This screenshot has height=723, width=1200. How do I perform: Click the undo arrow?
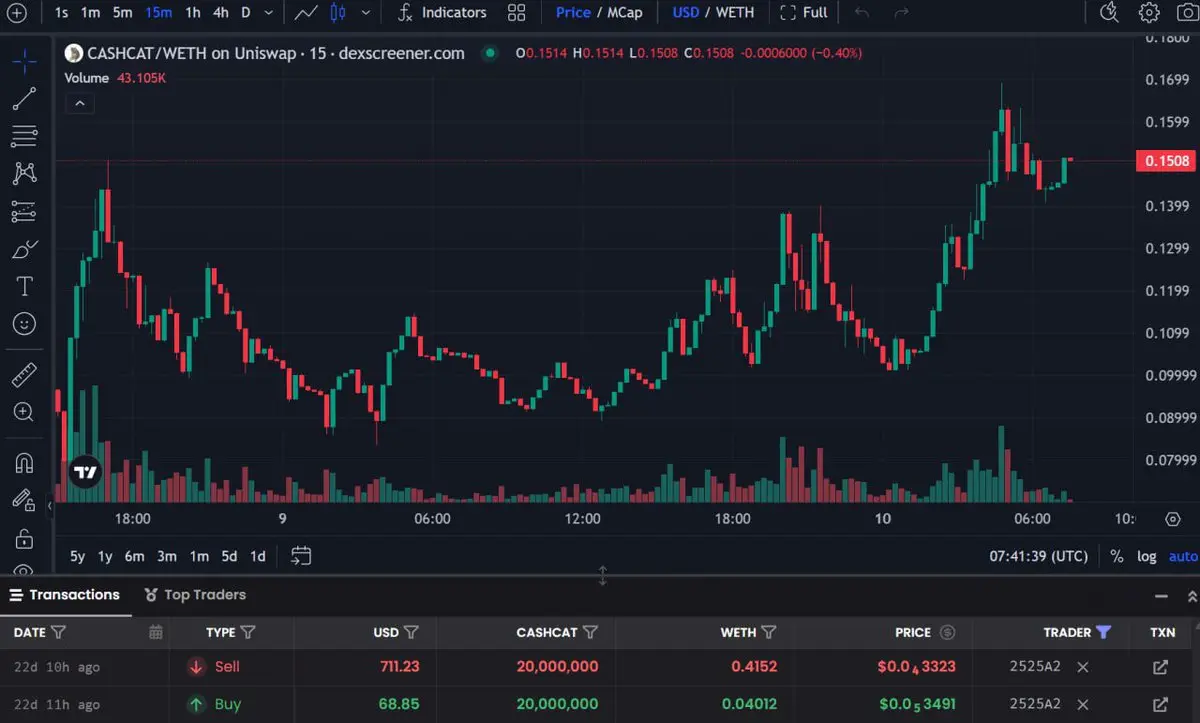(x=862, y=13)
